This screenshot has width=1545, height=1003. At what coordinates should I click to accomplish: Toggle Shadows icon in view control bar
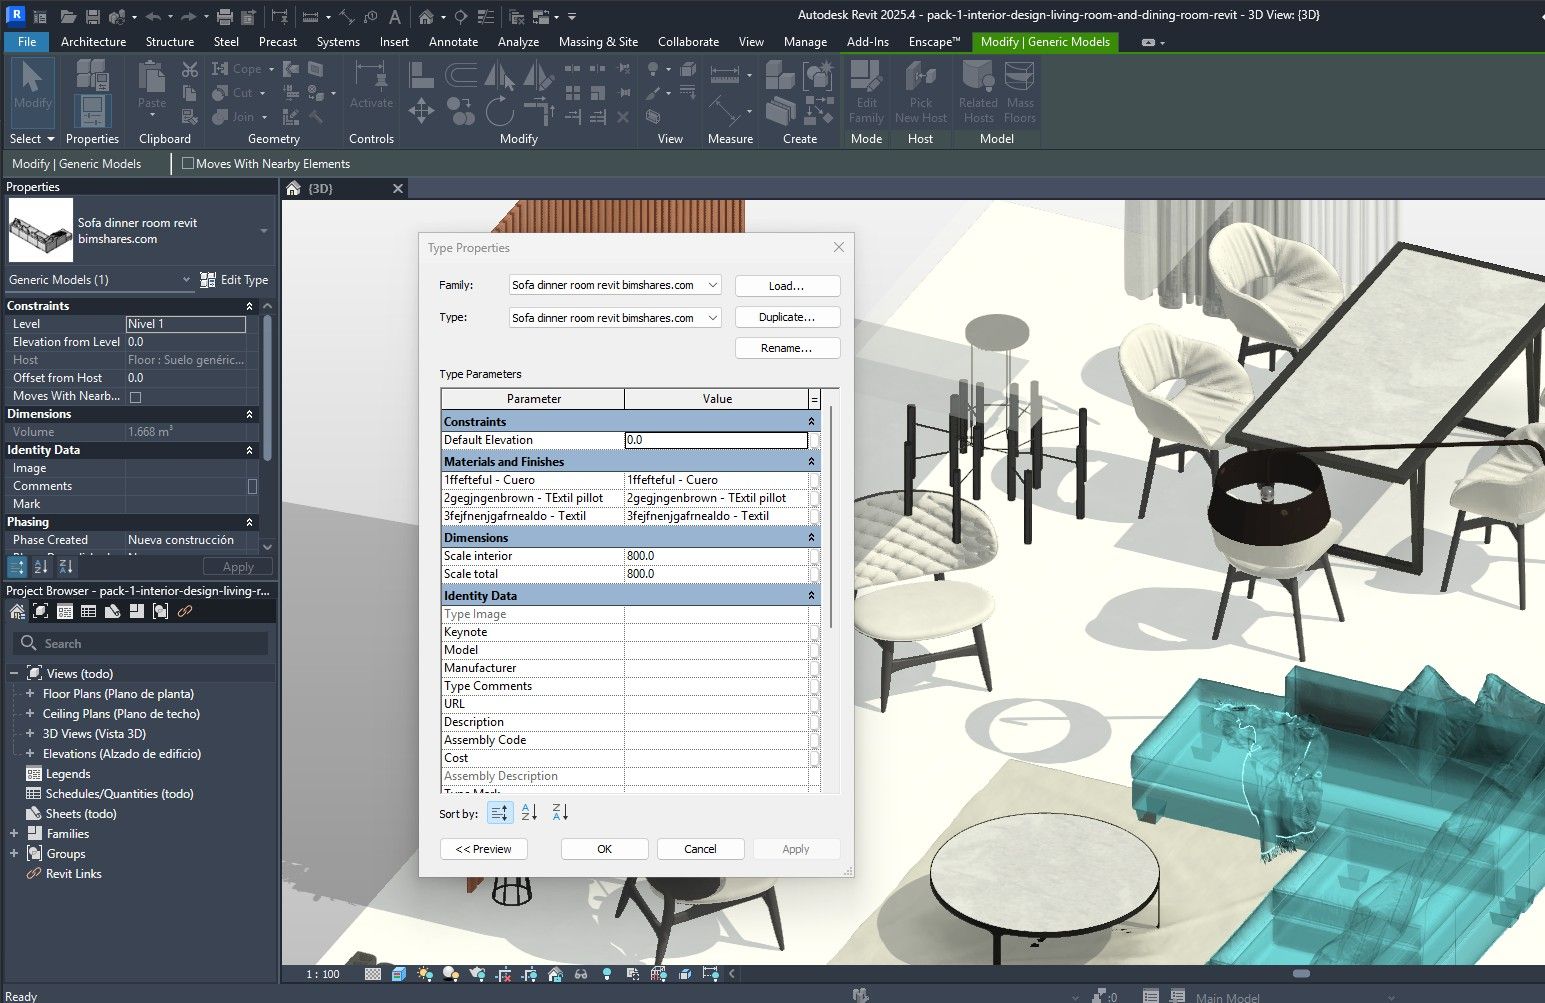point(451,974)
